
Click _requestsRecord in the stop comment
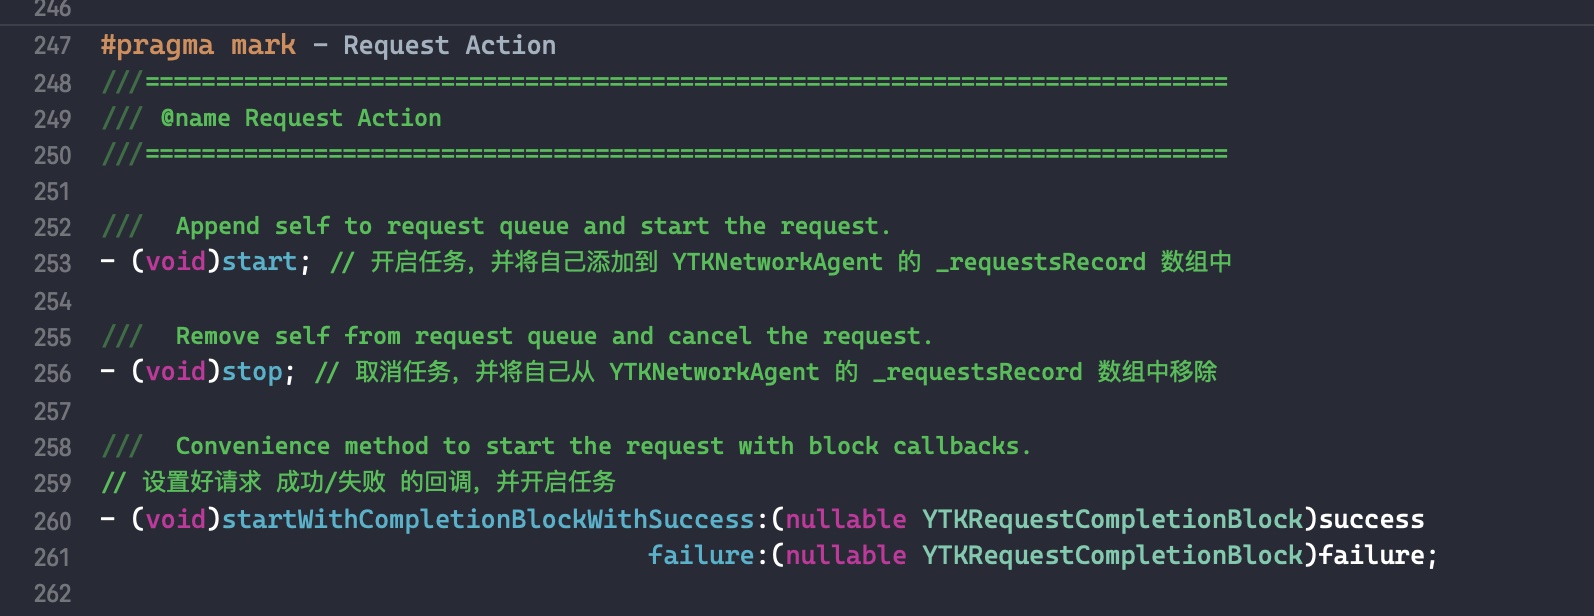[977, 372]
